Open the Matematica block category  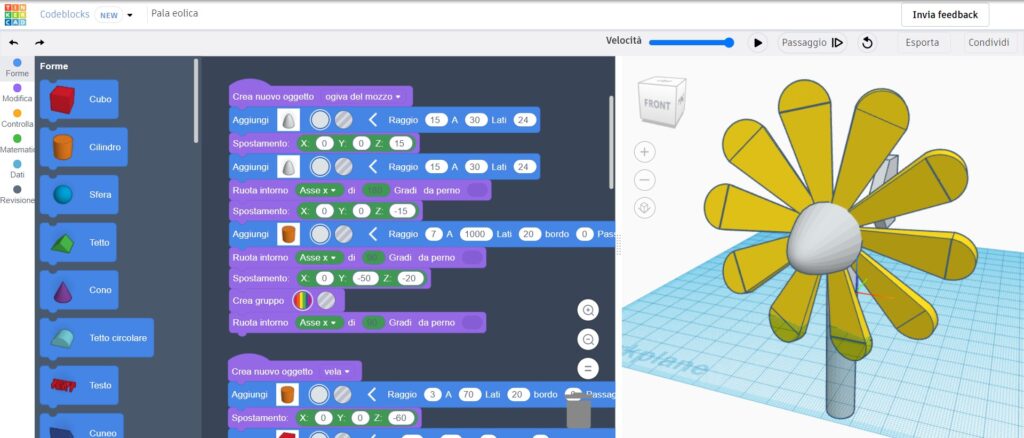point(17,143)
